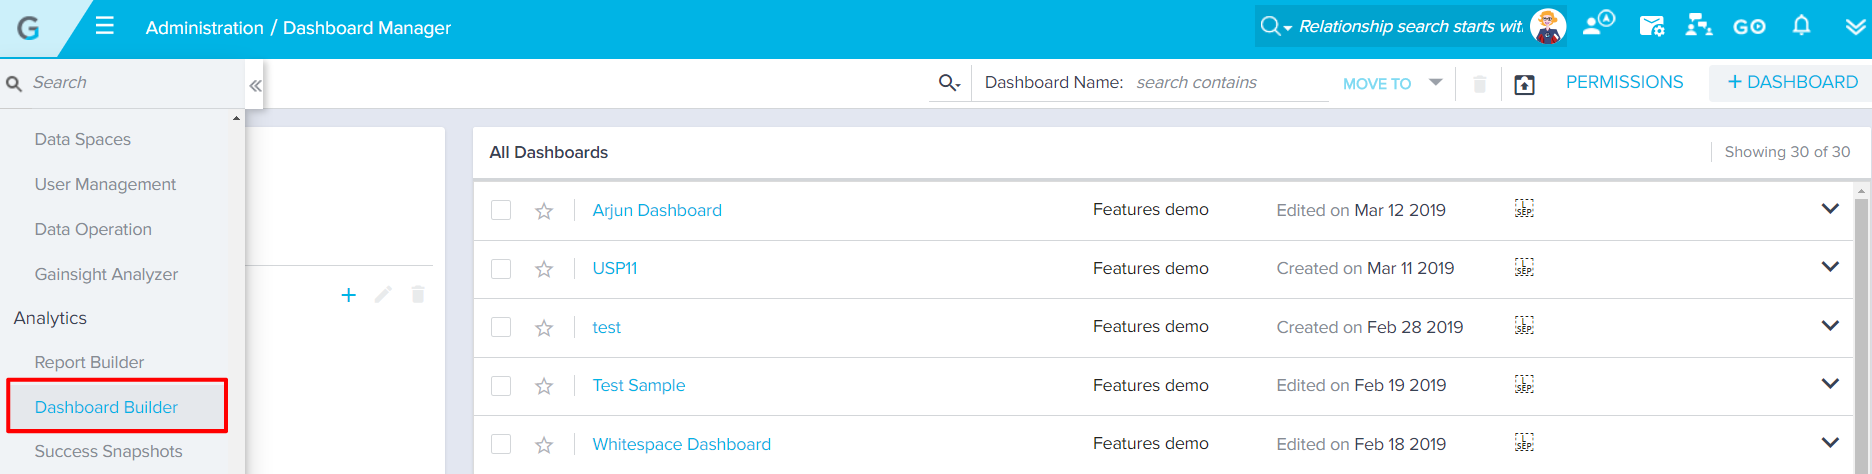
Task: Add a new folder with plus icon
Action: [x=349, y=295]
